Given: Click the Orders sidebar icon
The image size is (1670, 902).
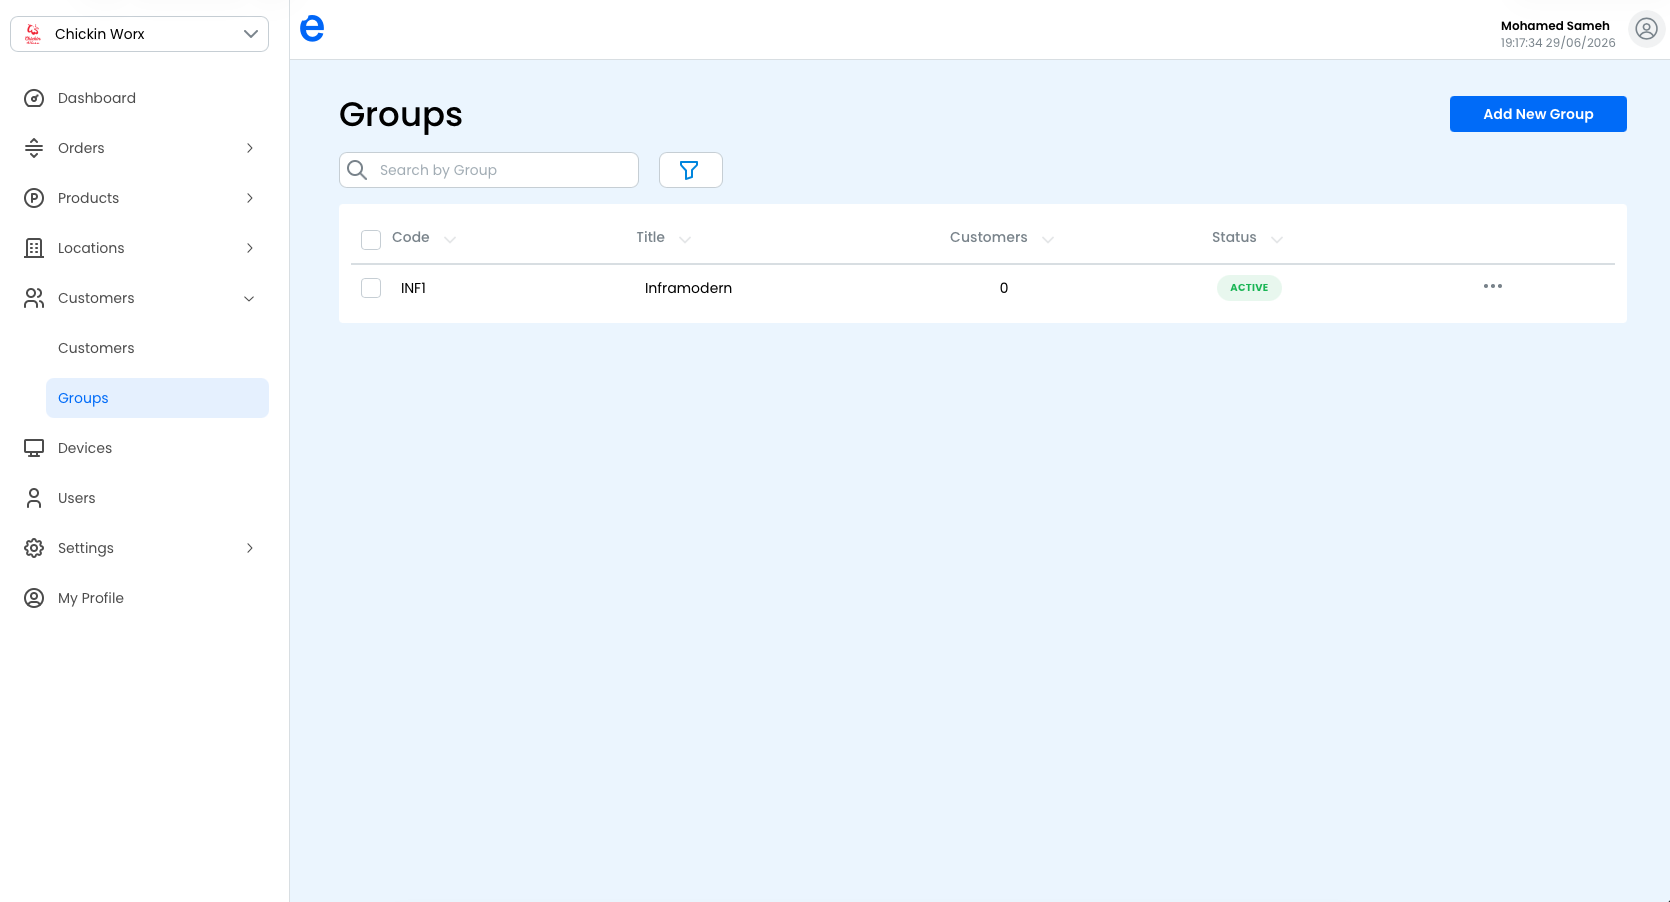Looking at the screenshot, I should (34, 148).
